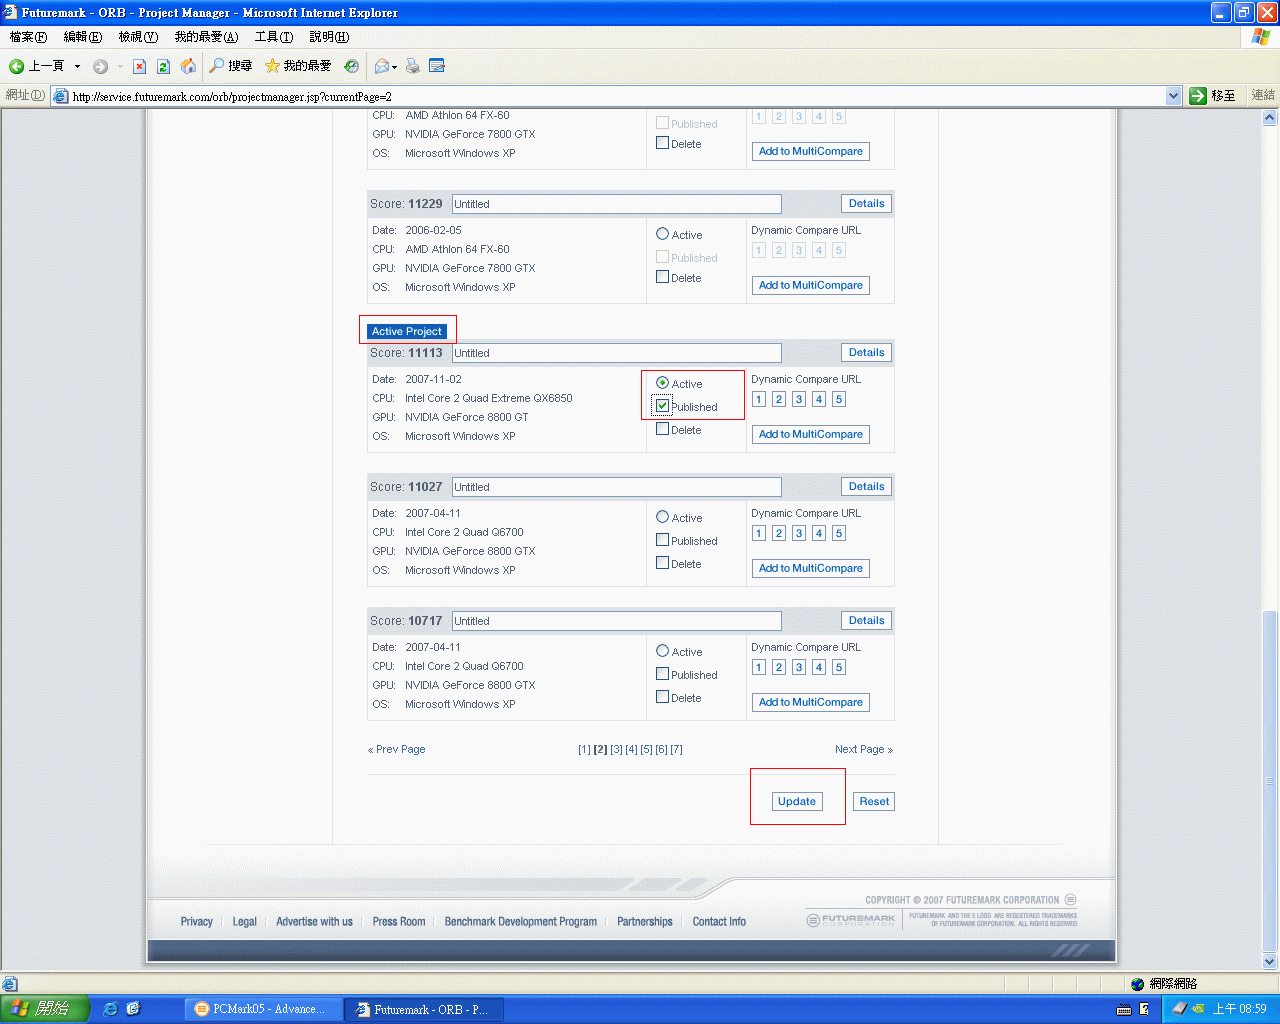
Task: Open the 說明(H) Help menu
Action: pyautogui.click(x=329, y=37)
